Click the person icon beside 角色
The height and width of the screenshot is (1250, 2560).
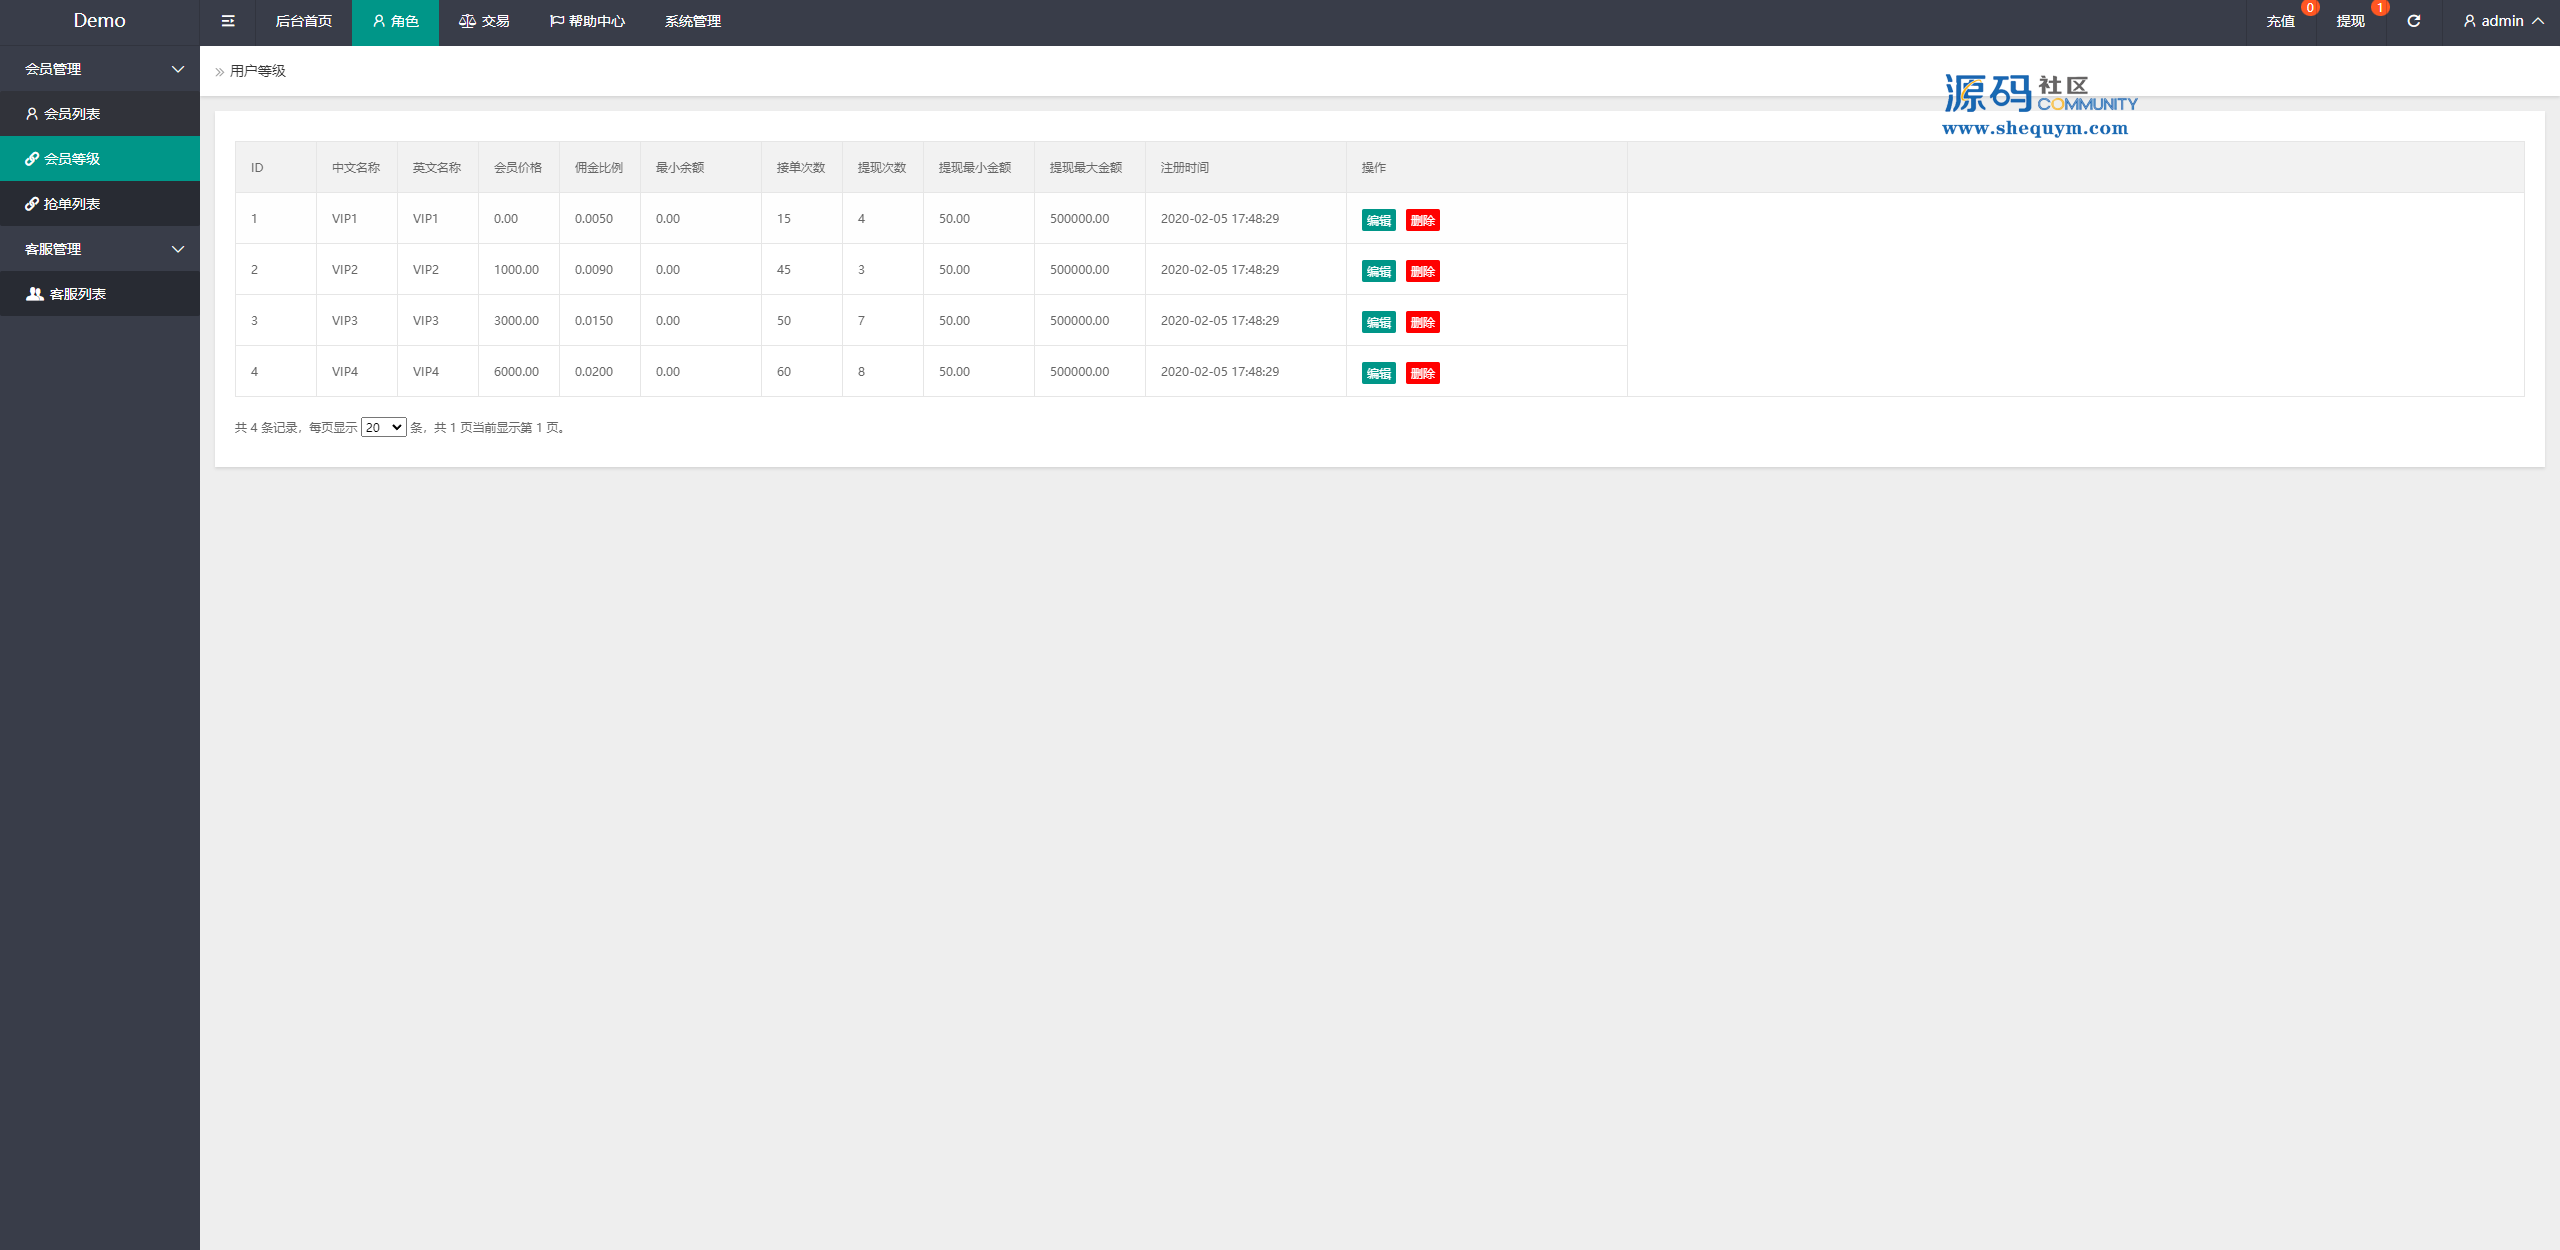379,21
